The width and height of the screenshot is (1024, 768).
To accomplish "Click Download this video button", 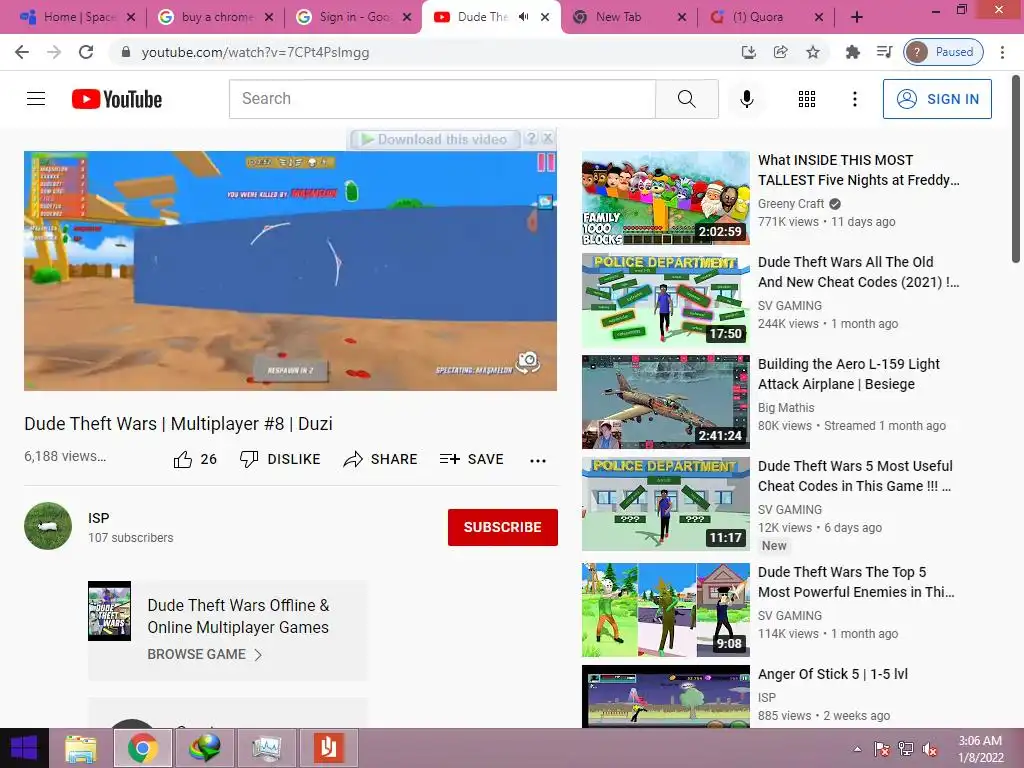I will [435, 139].
